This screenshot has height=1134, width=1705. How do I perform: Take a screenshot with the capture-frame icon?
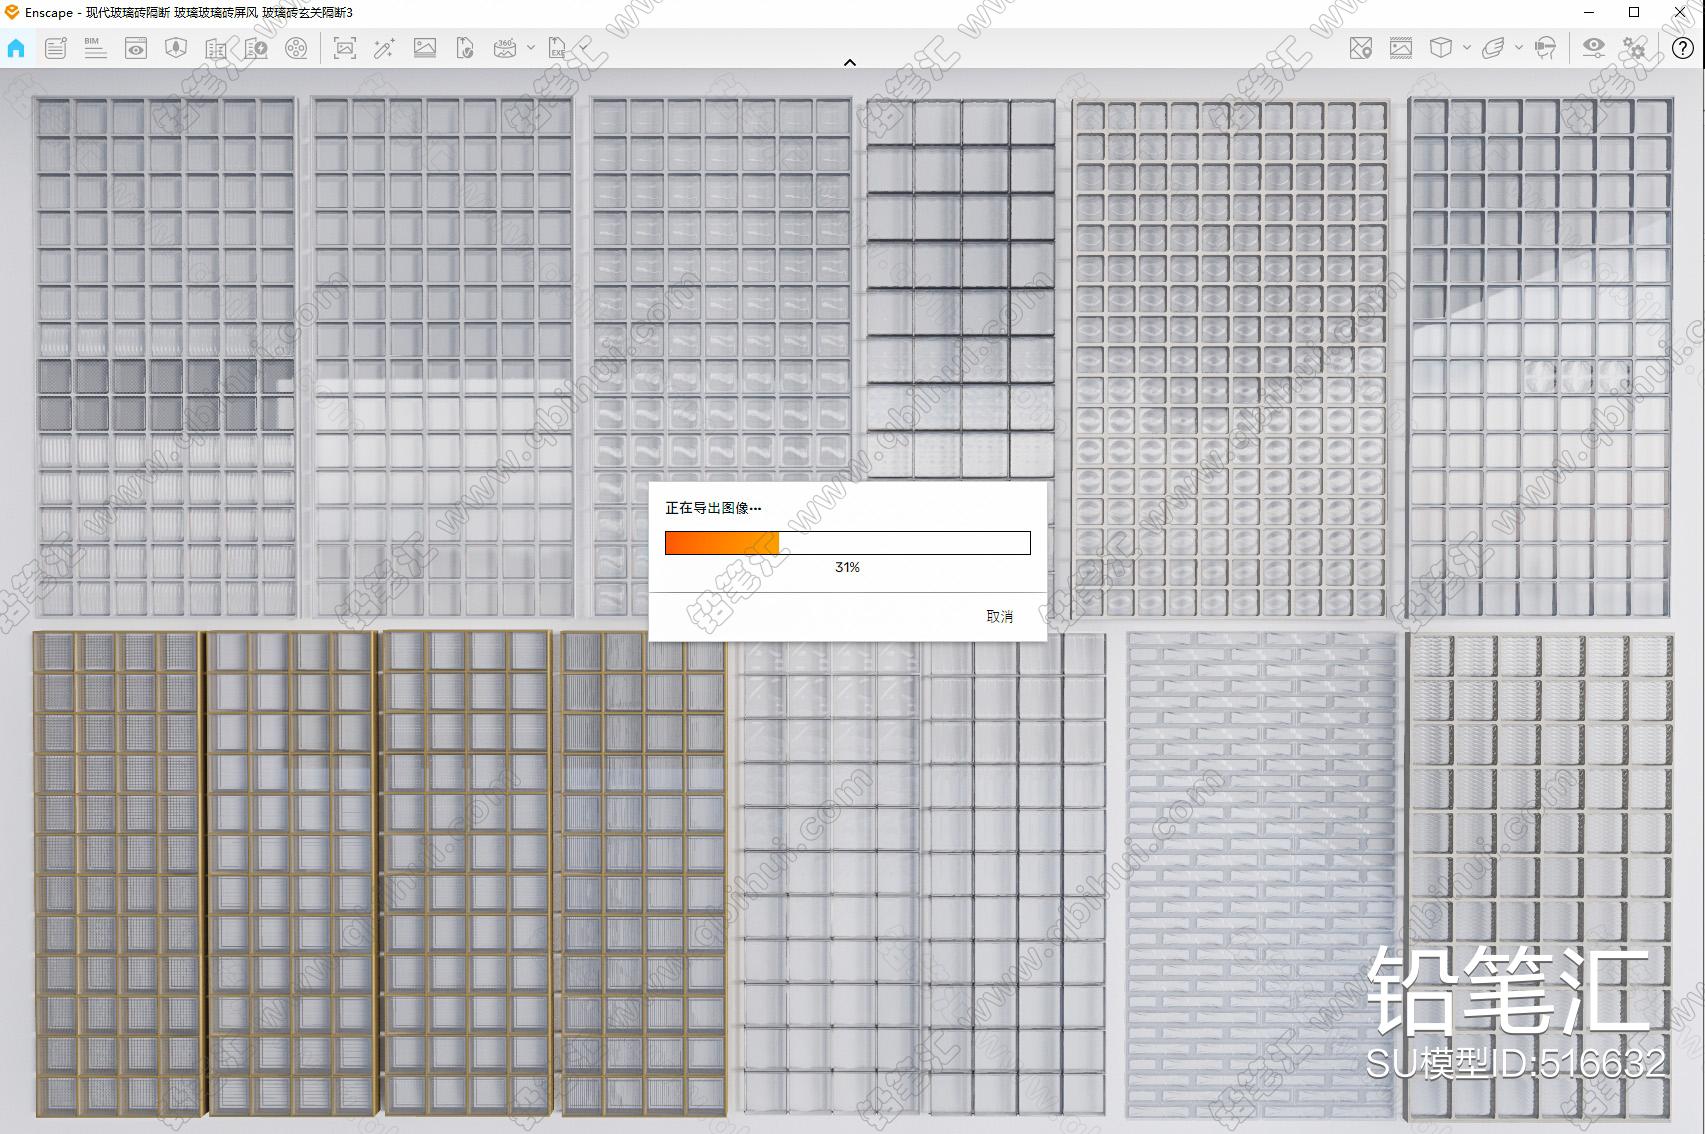click(345, 48)
